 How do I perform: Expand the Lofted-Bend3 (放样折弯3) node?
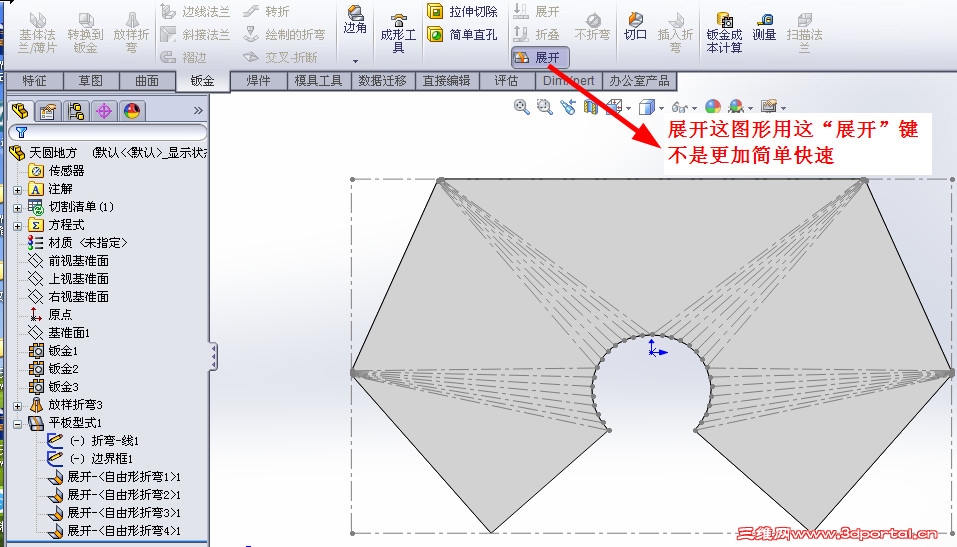coord(18,406)
